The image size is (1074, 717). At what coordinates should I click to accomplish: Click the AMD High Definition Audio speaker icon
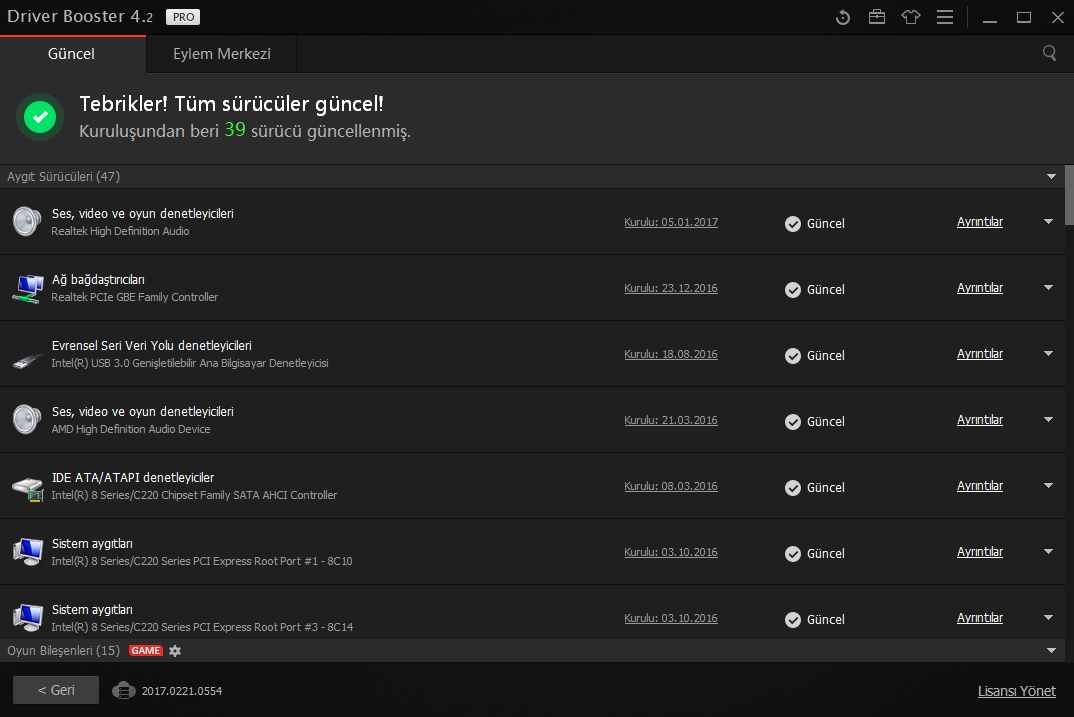pos(27,420)
